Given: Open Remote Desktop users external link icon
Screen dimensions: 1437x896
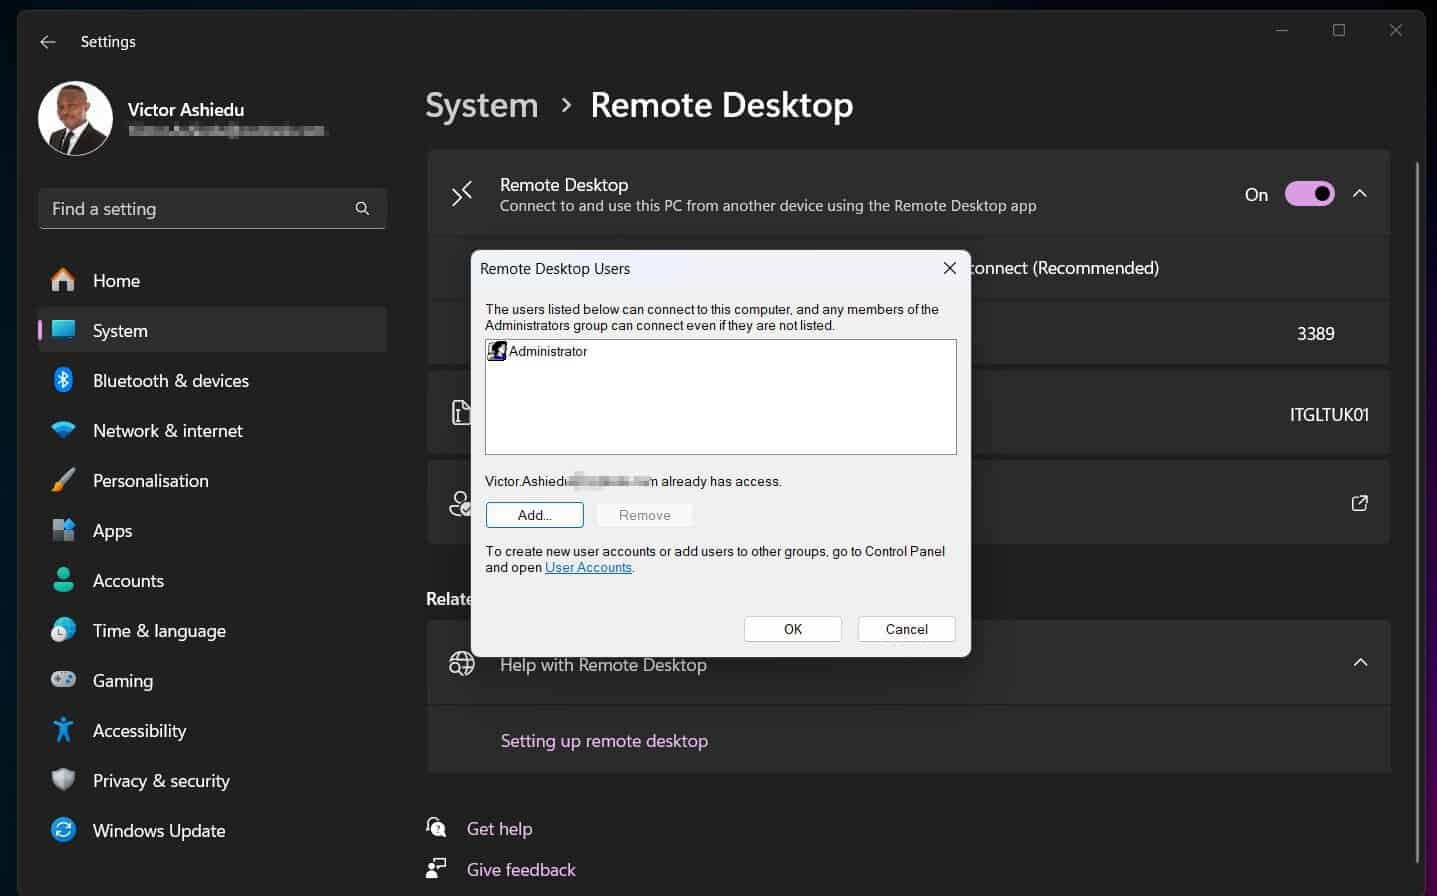Looking at the screenshot, I should pos(1359,503).
